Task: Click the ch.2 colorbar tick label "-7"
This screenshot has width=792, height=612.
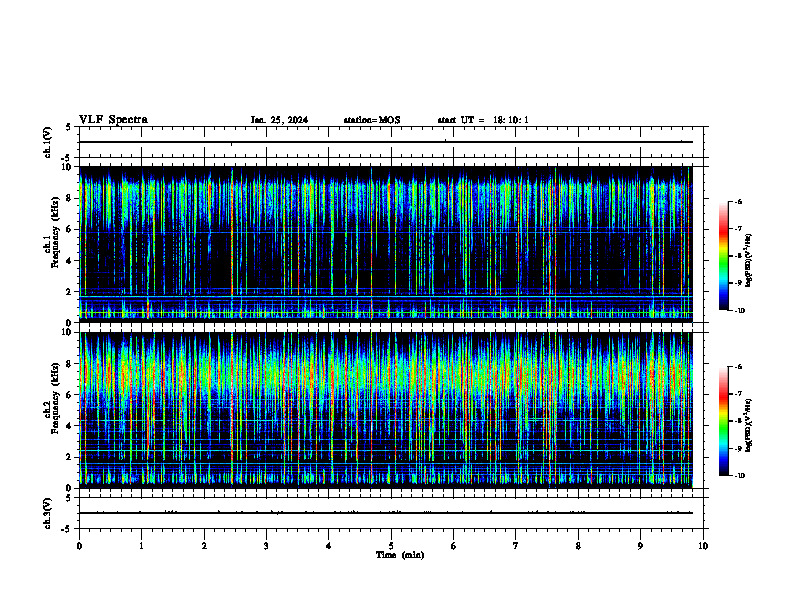Action: pos(738,394)
